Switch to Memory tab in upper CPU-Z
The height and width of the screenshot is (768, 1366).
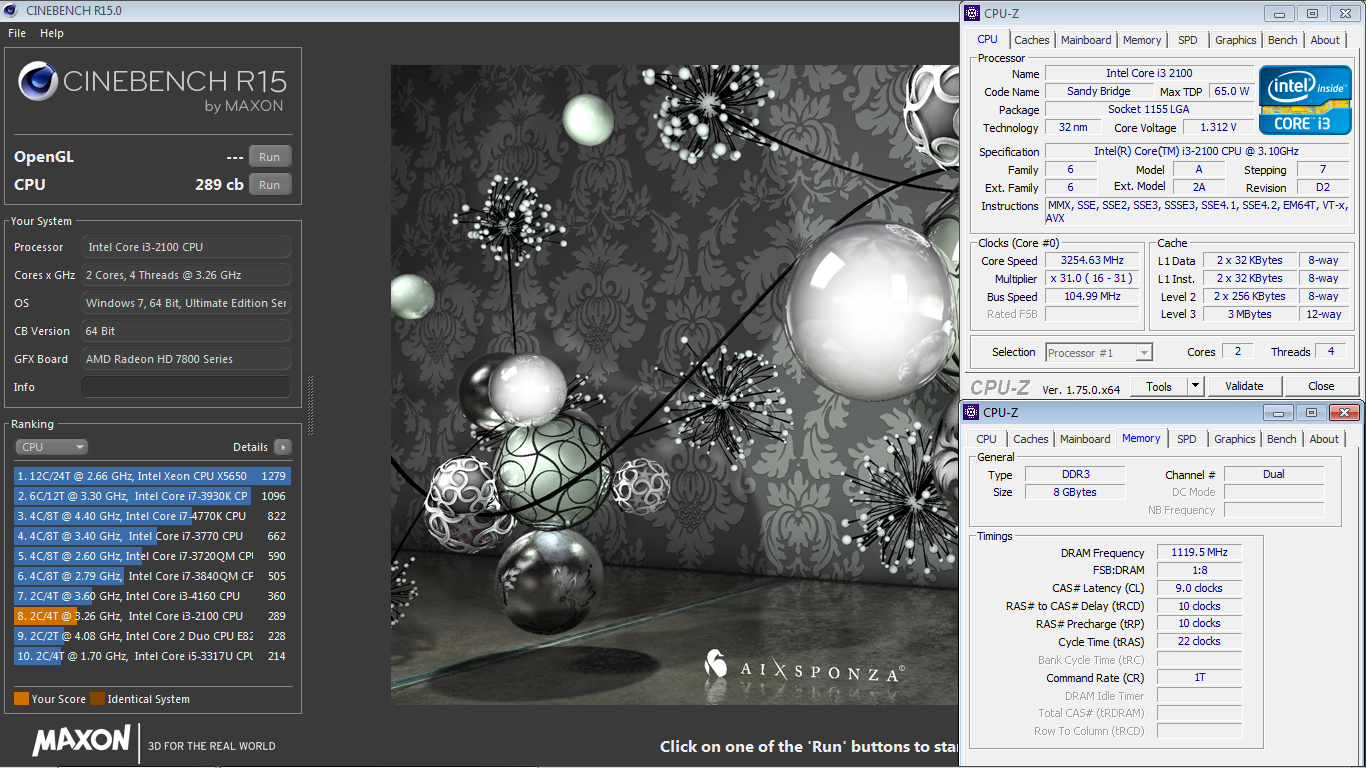coord(1142,40)
